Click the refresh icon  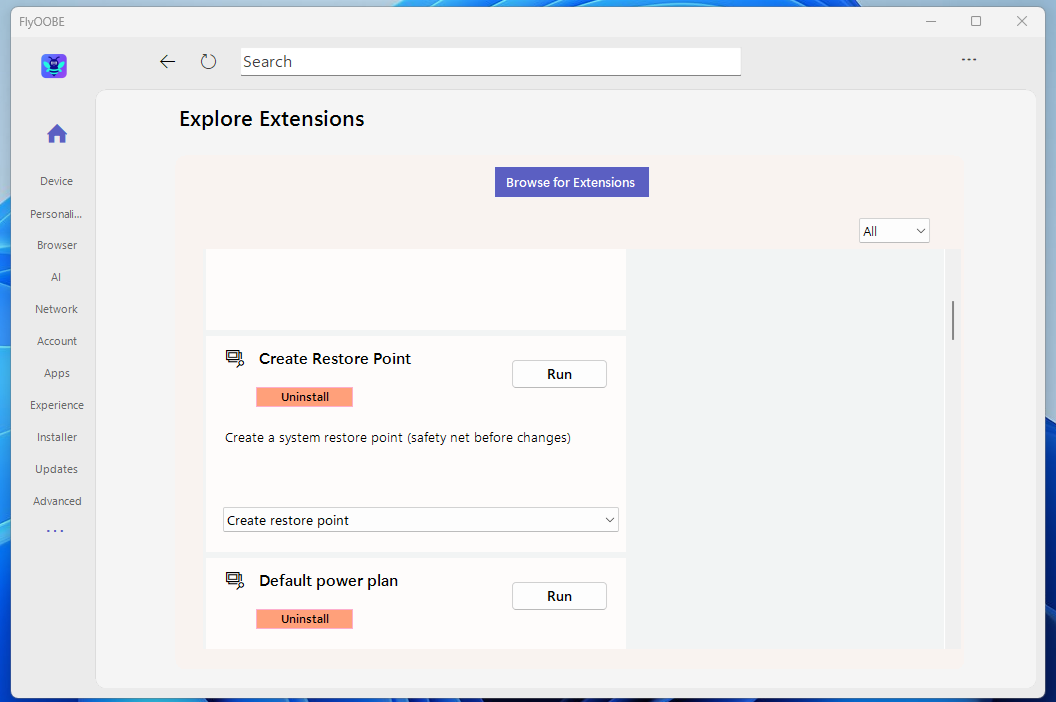click(x=208, y=62)
